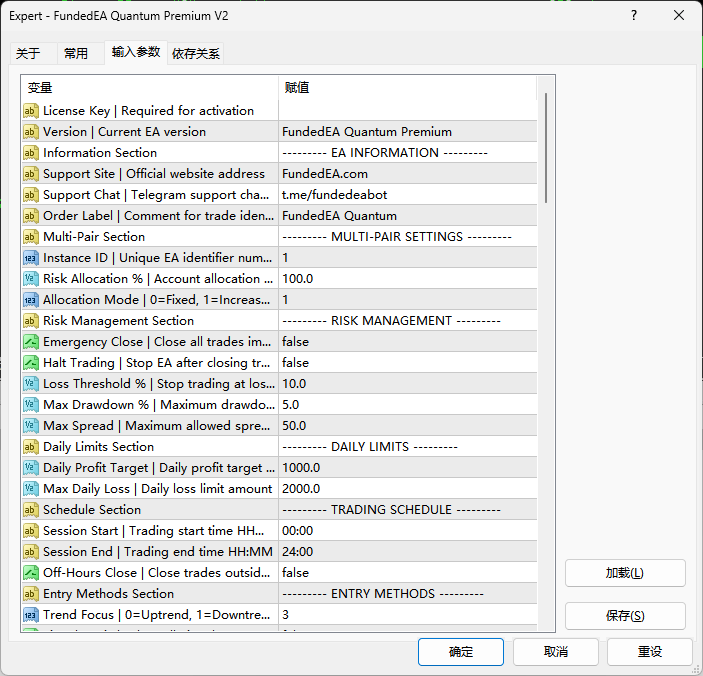Click the decimal icon beside Risk Allocation %
The image size is (703, 676).
click(31, 279)
